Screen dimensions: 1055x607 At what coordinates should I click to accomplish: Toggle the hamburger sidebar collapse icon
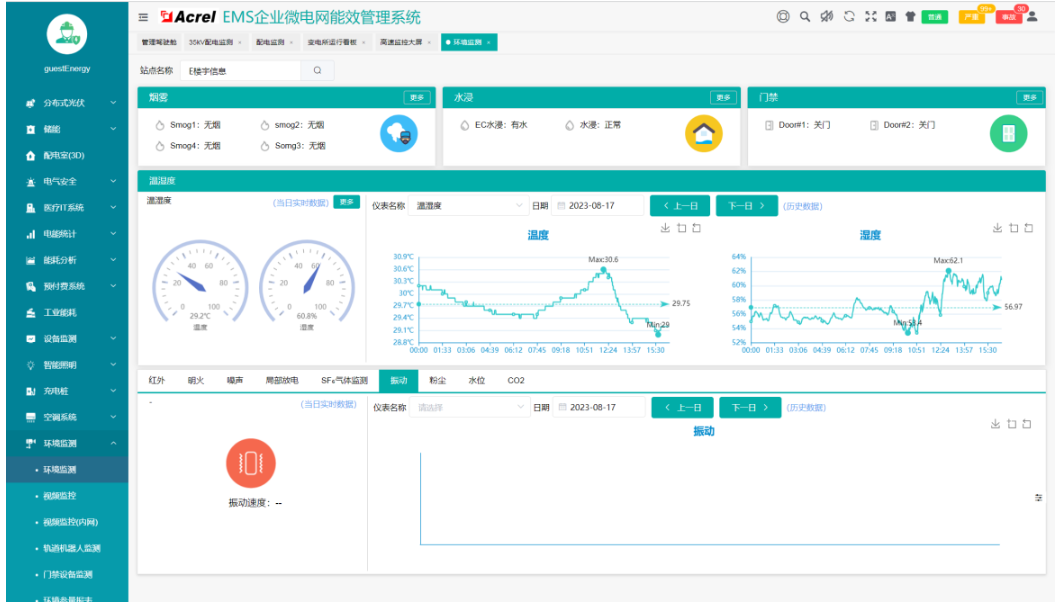tap(143, 17)
